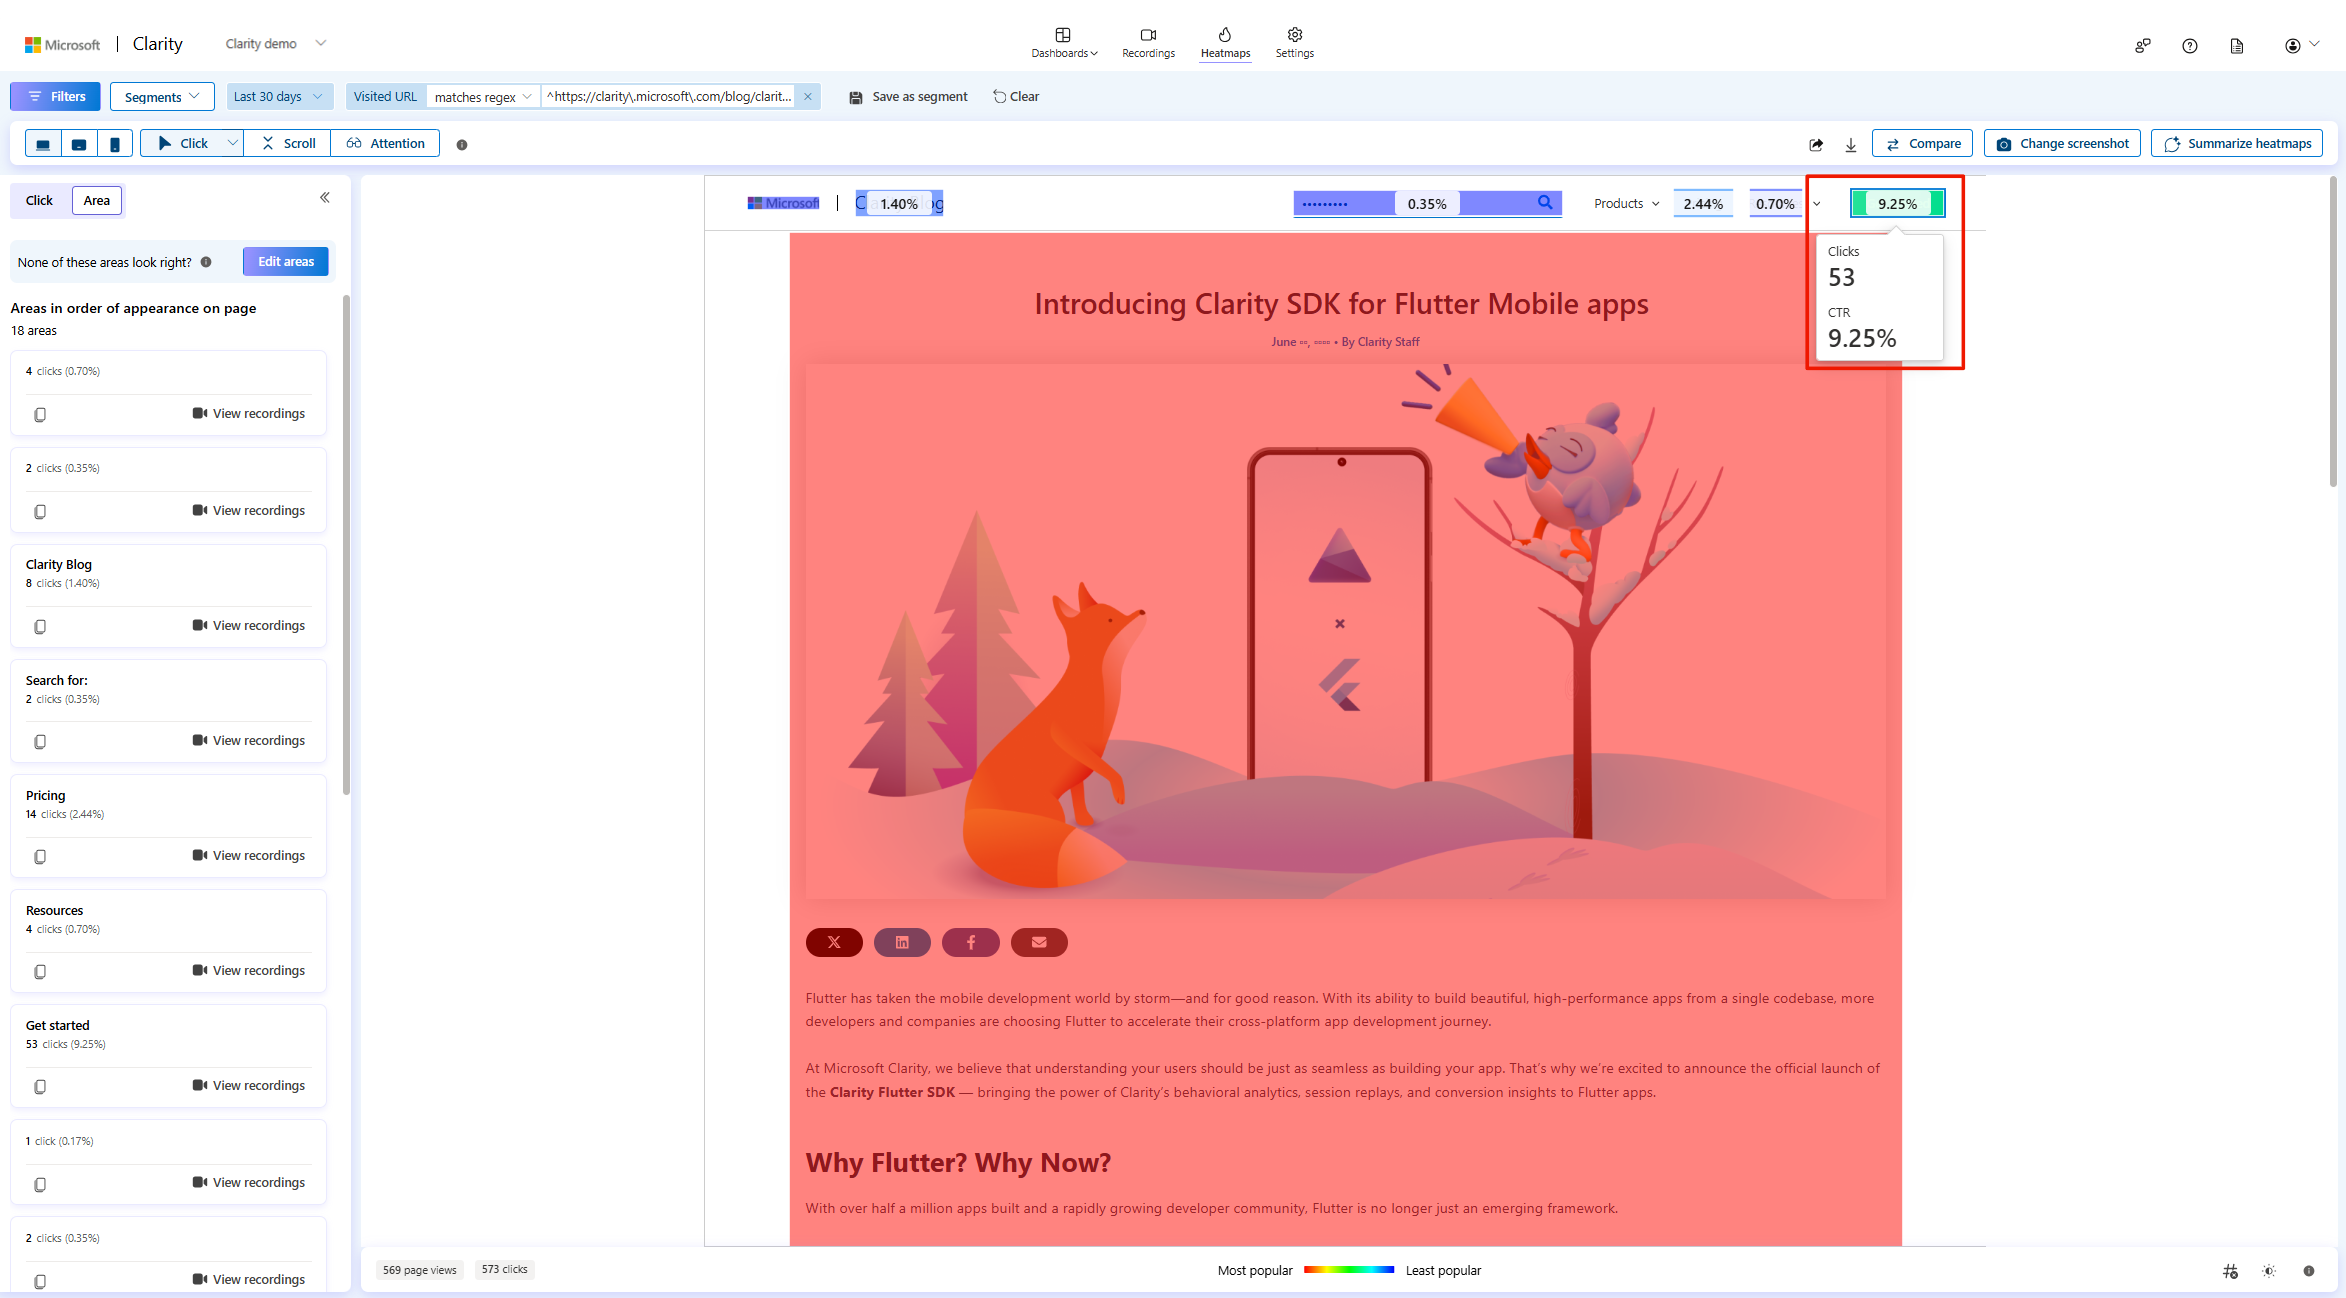Click Save as segment
This screenshot has height=1298, width=2346.
pyautogui.click(x=908, y=97)
